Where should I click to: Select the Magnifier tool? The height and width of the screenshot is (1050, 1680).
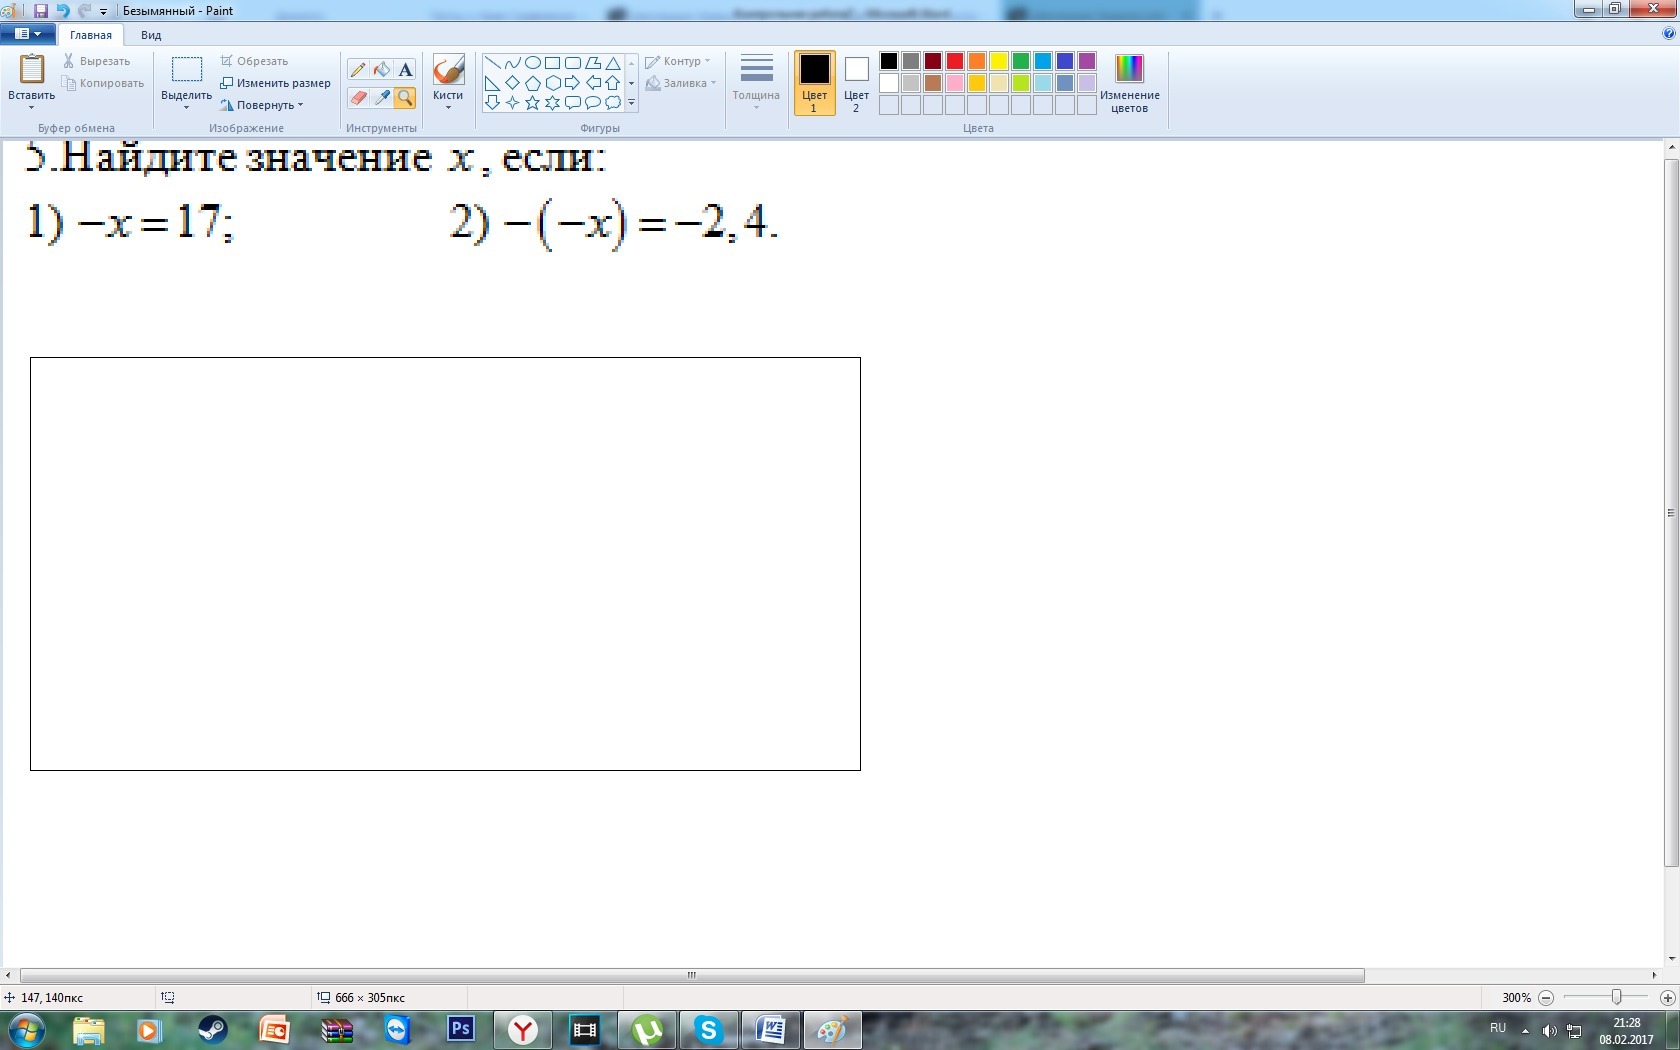click(x=405, y=97)
